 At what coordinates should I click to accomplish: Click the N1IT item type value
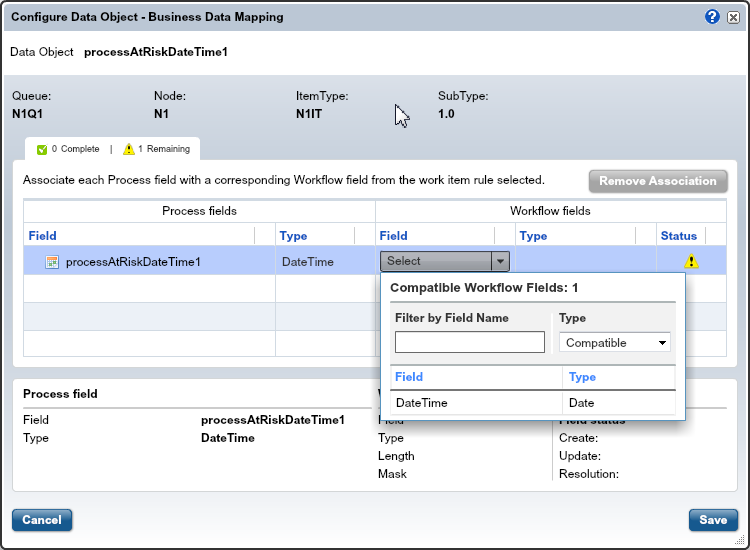click(x=309, y=114)
